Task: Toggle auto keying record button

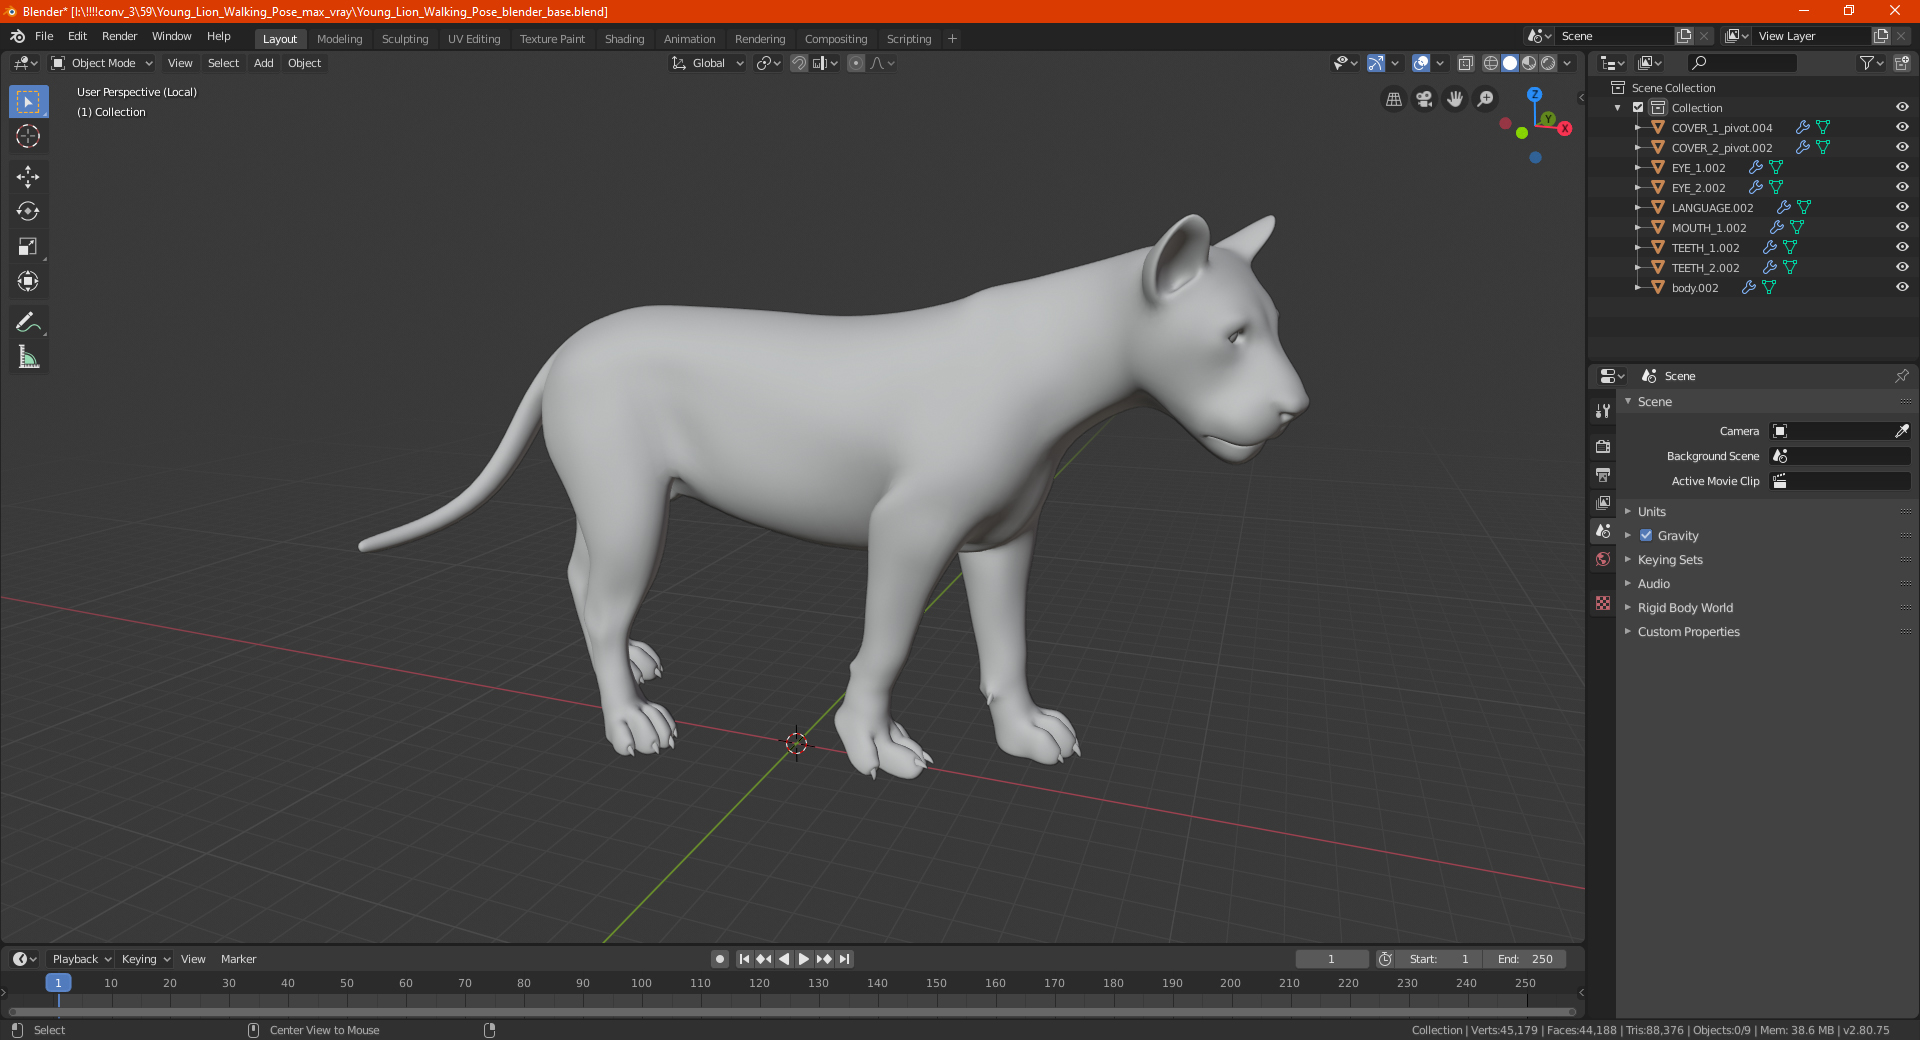Action: coord(720,959)
